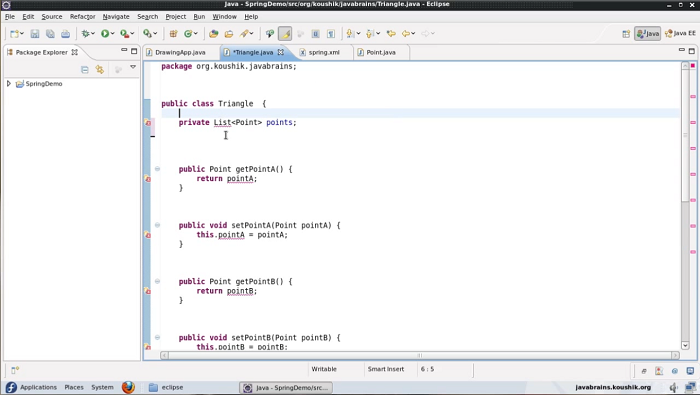Close the Triangle.java editor tab
The width and height of the screenshot is (700, 395).
click(x=281, y=52)
